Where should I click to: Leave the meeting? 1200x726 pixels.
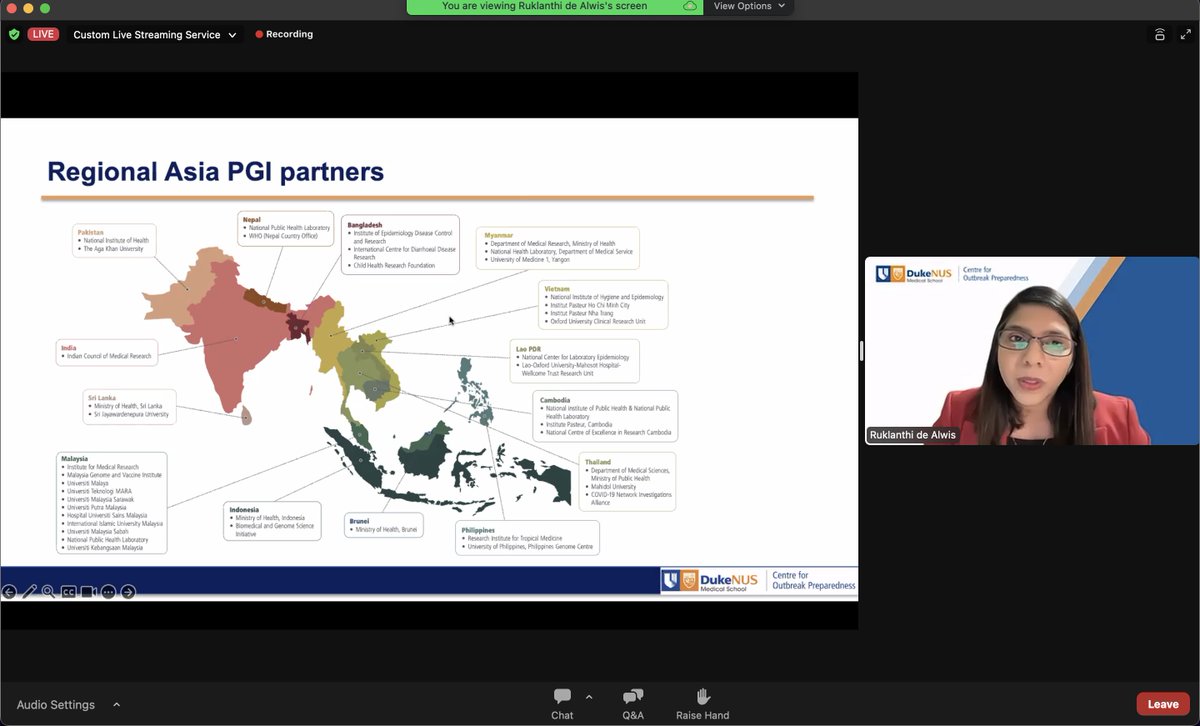(x=1163, y=704)
